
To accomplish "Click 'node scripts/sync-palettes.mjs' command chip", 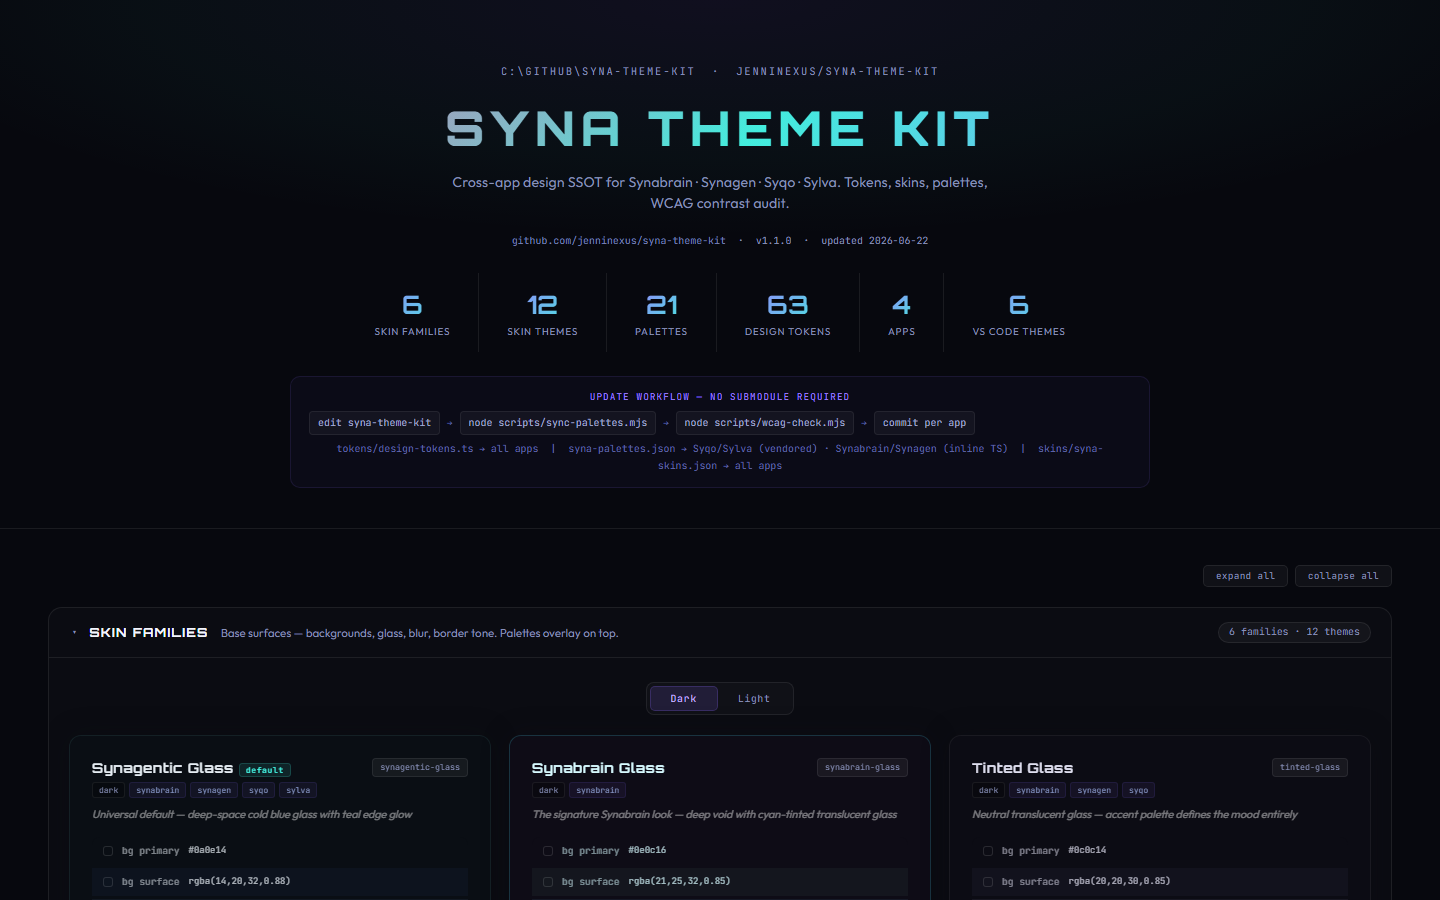I will [x=558, y=423].
